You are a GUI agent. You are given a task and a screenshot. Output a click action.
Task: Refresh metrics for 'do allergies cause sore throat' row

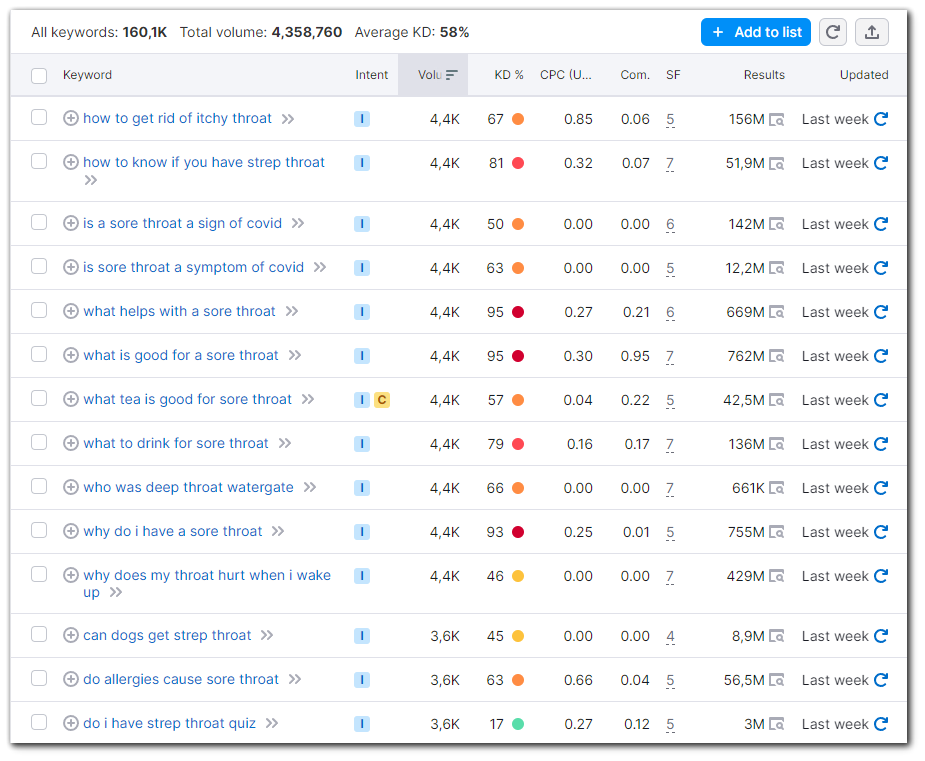coord(881,680)
